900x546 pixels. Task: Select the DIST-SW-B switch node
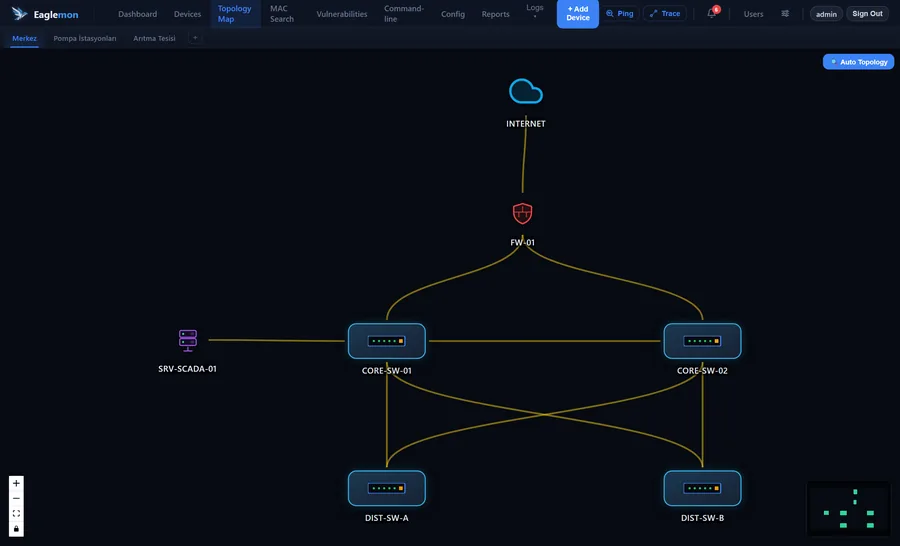703,489
